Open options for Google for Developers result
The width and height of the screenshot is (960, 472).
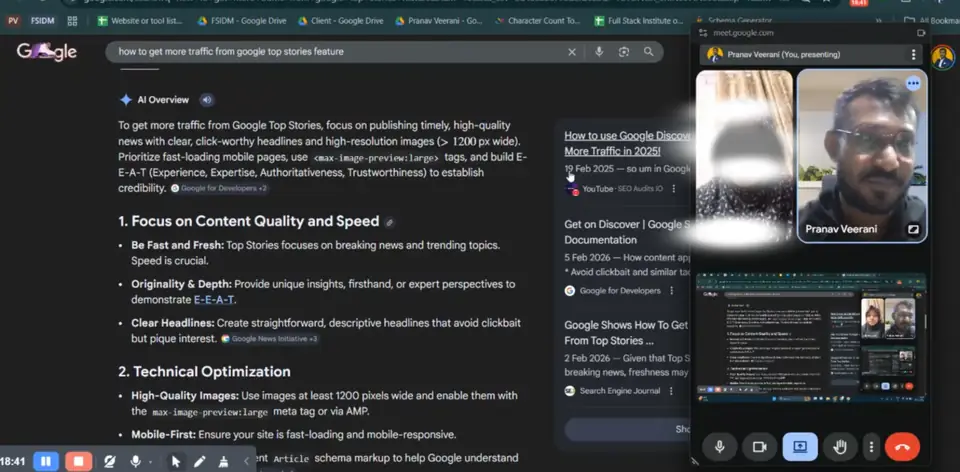pyautogui.click(x=672, y=291)
